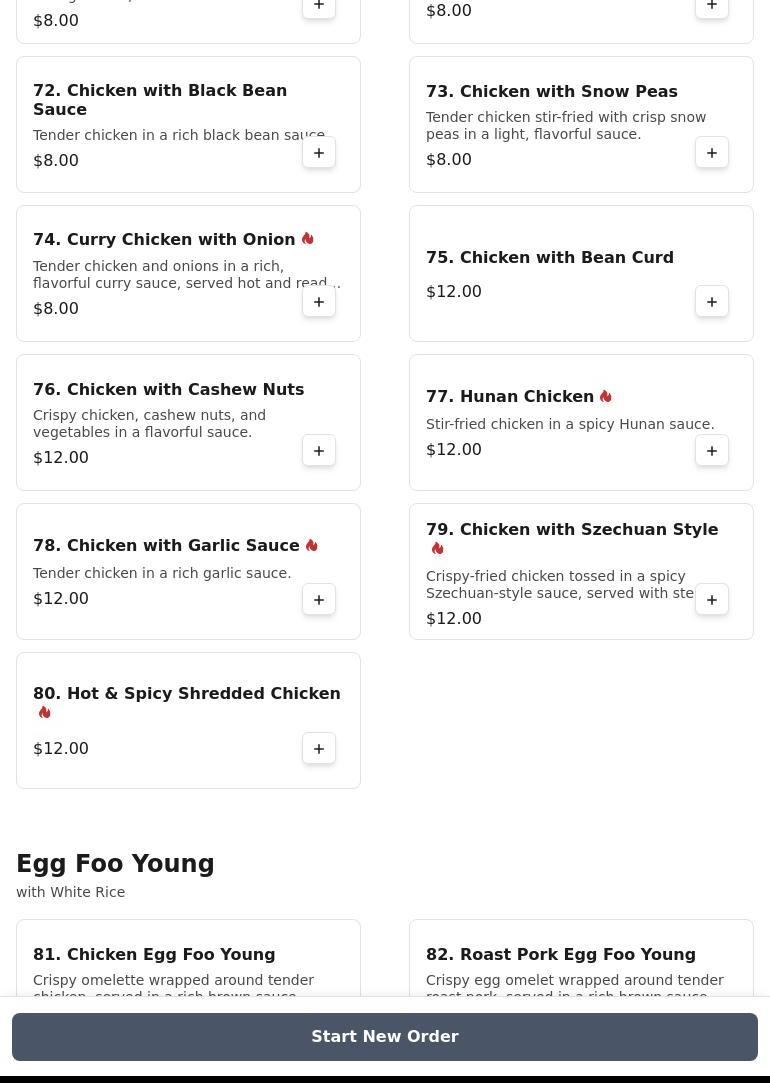
Task: Add Hunan Chicken to the order
Action: pos(712,451)
